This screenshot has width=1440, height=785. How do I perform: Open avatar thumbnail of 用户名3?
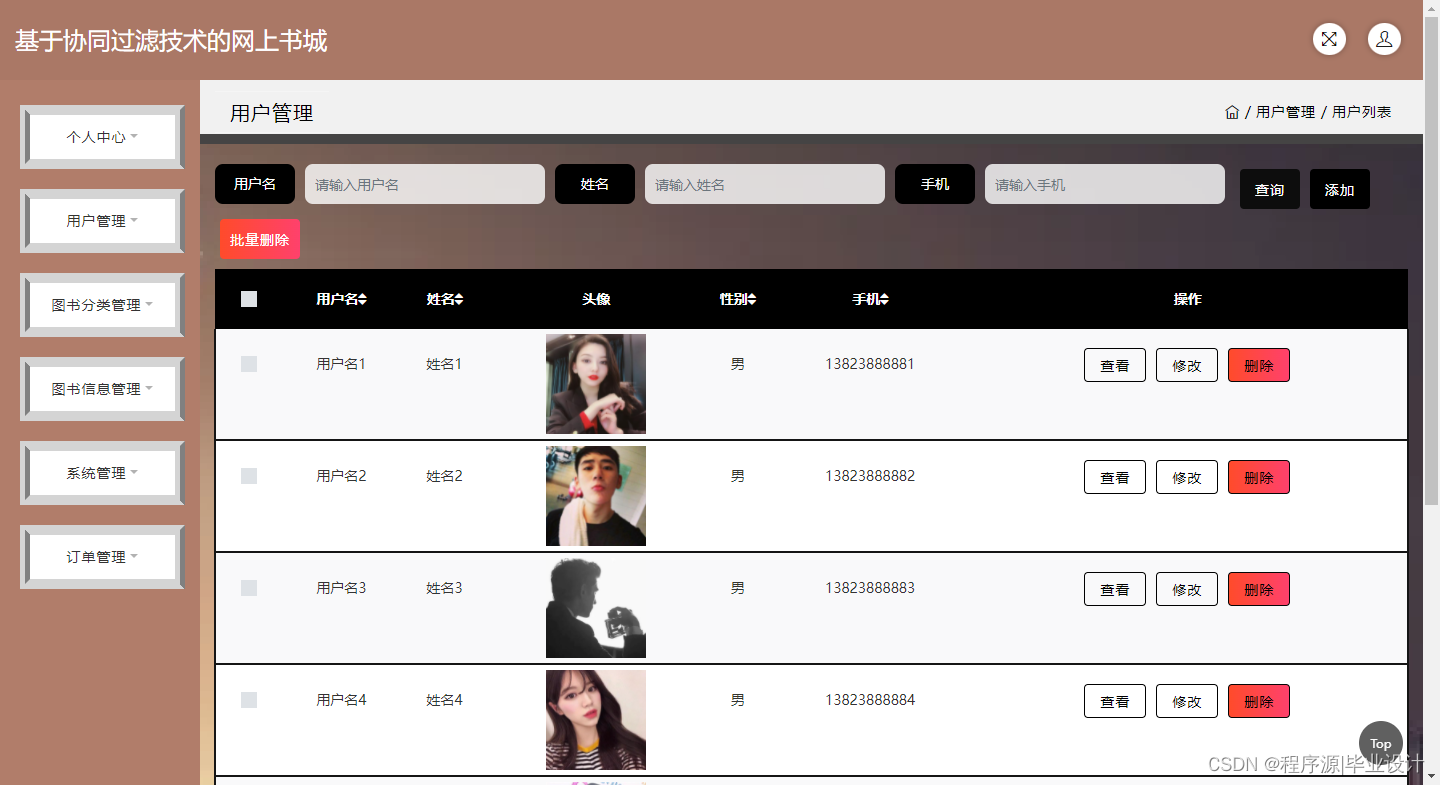click(596, 608)
